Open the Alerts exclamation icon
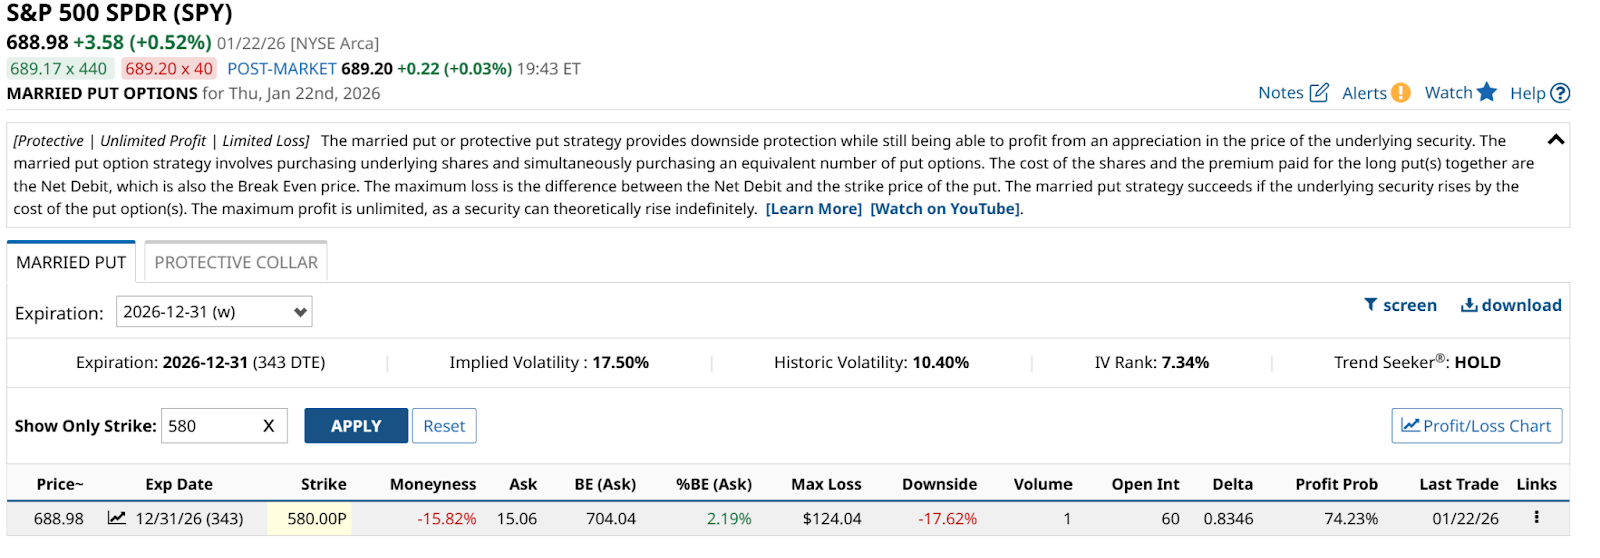Viewport: 1600px width, 558px height. tap(1401, 93)
